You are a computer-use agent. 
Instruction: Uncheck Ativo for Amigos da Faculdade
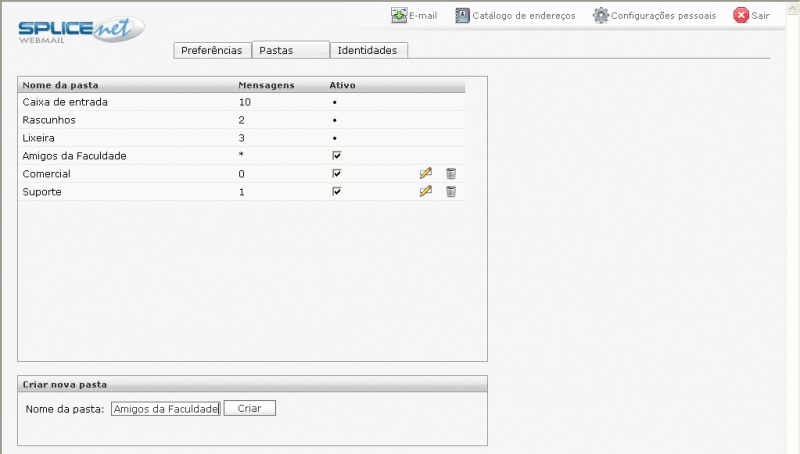[x=336, y=155]
